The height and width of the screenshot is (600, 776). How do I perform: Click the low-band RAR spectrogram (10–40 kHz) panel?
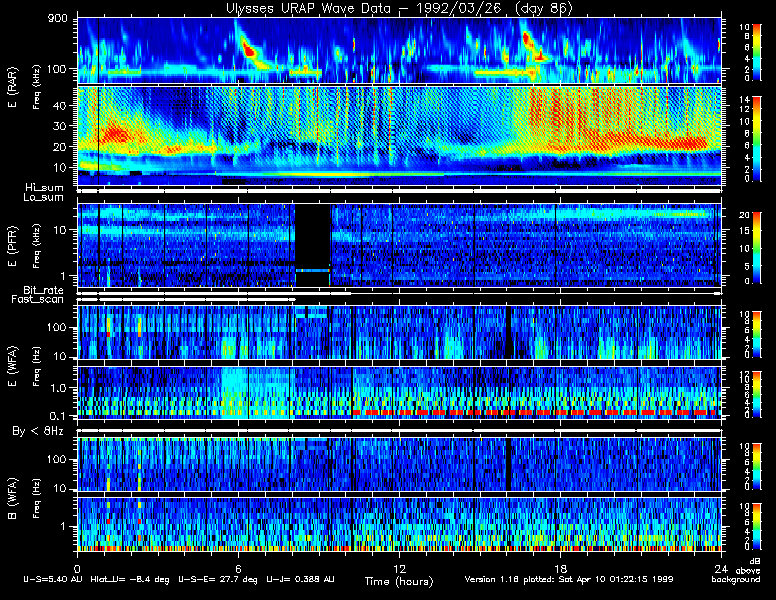click(399, 136)
